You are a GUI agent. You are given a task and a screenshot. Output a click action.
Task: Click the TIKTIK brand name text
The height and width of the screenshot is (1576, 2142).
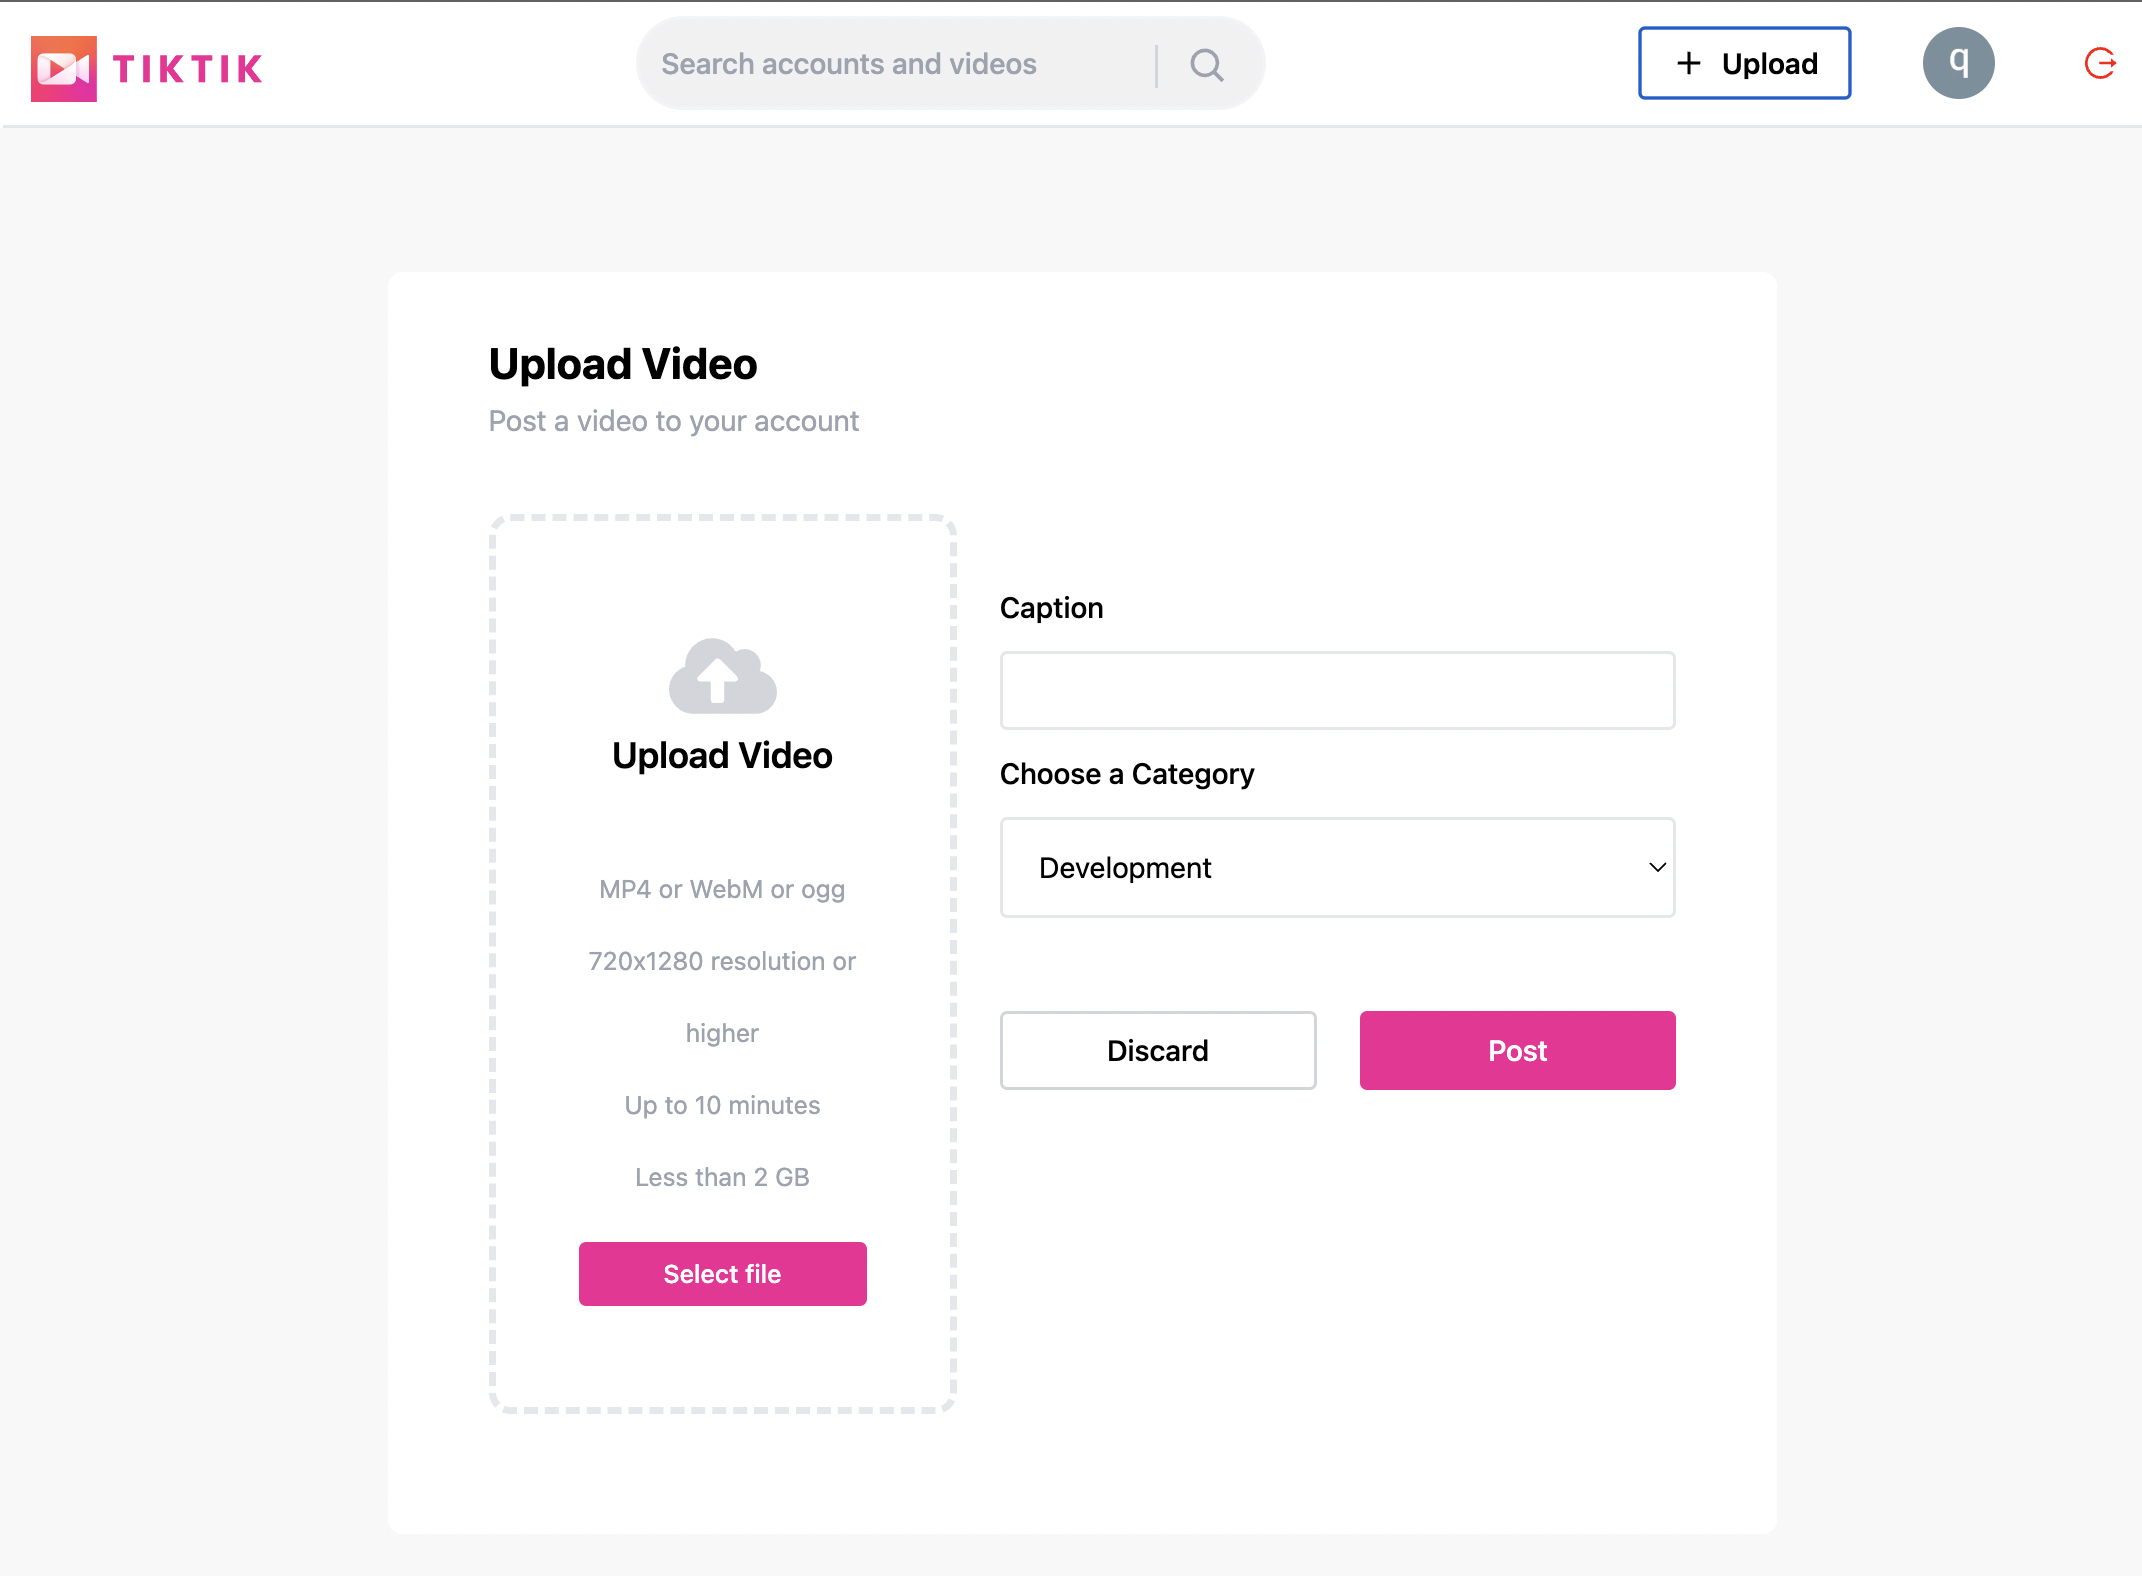click(x=188, y=68)
